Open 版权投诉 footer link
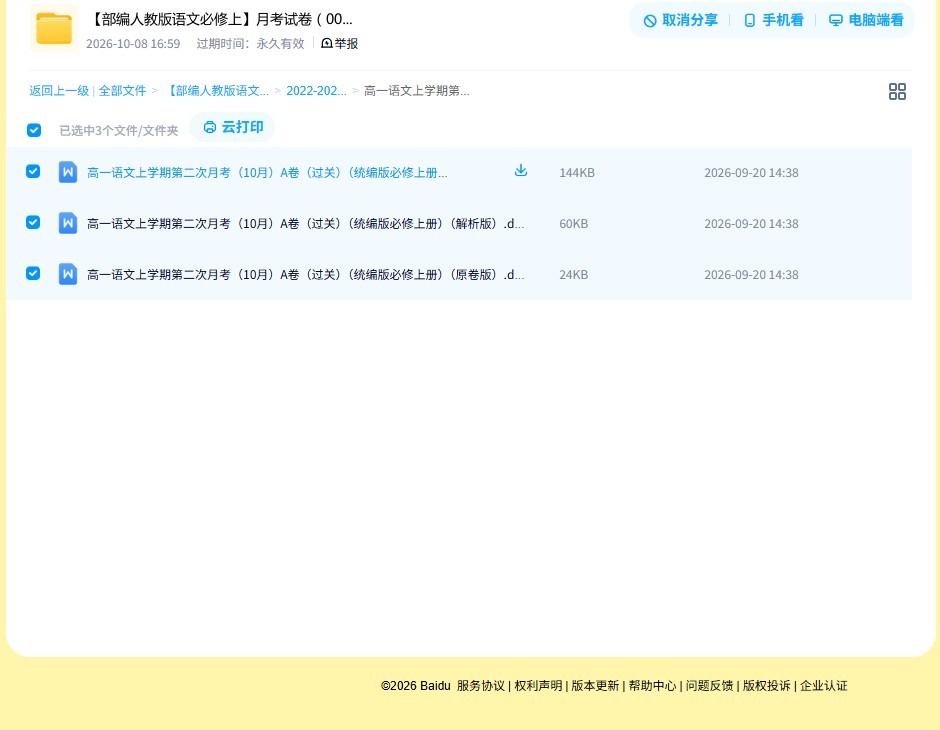The image size is (940, 730). 766,686
